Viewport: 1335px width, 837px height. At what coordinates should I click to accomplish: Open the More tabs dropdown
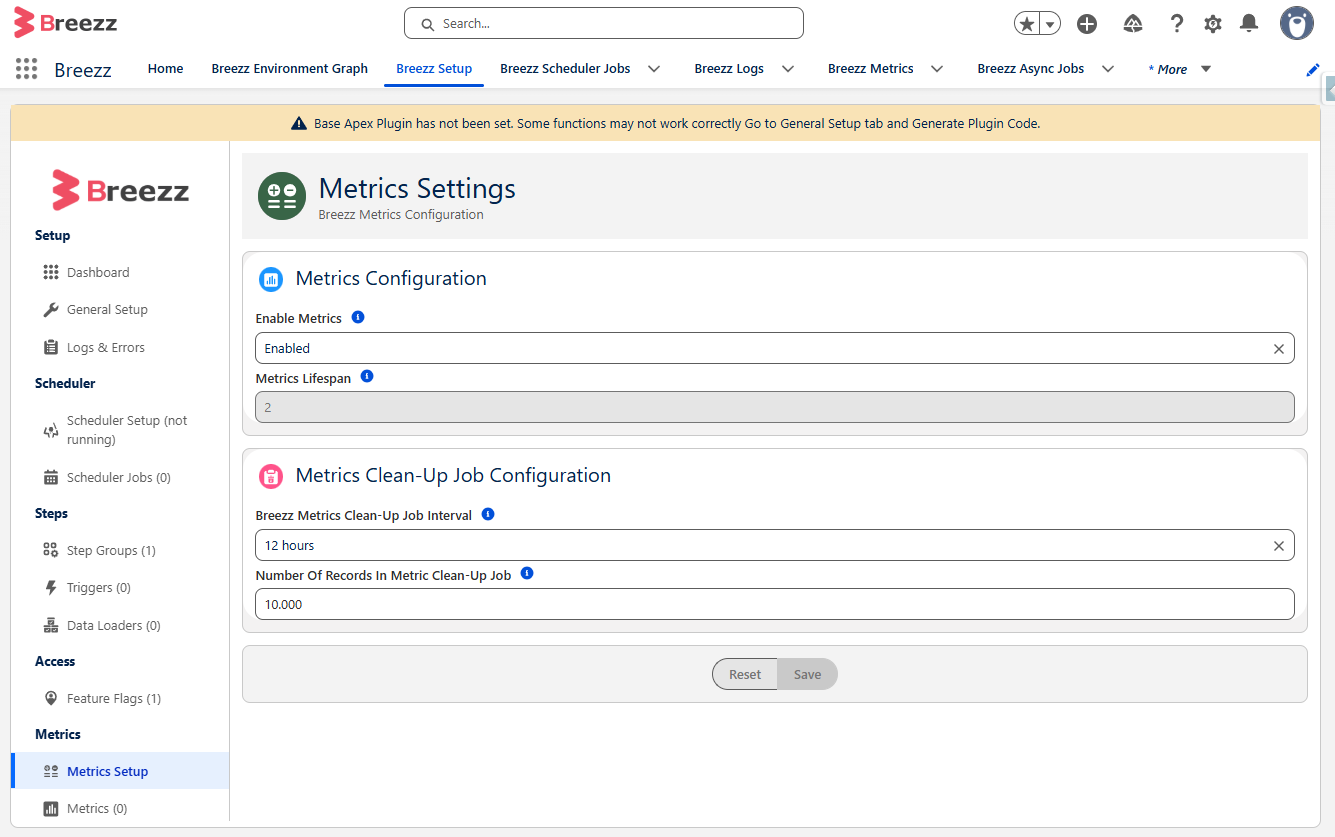1180,69
